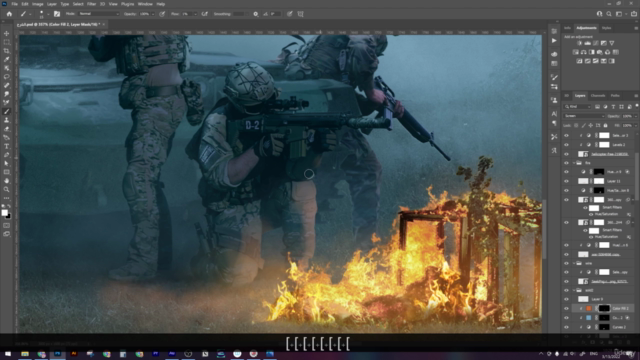Click the orange Color Fill 2 thumbnail

tap(589, 309)
